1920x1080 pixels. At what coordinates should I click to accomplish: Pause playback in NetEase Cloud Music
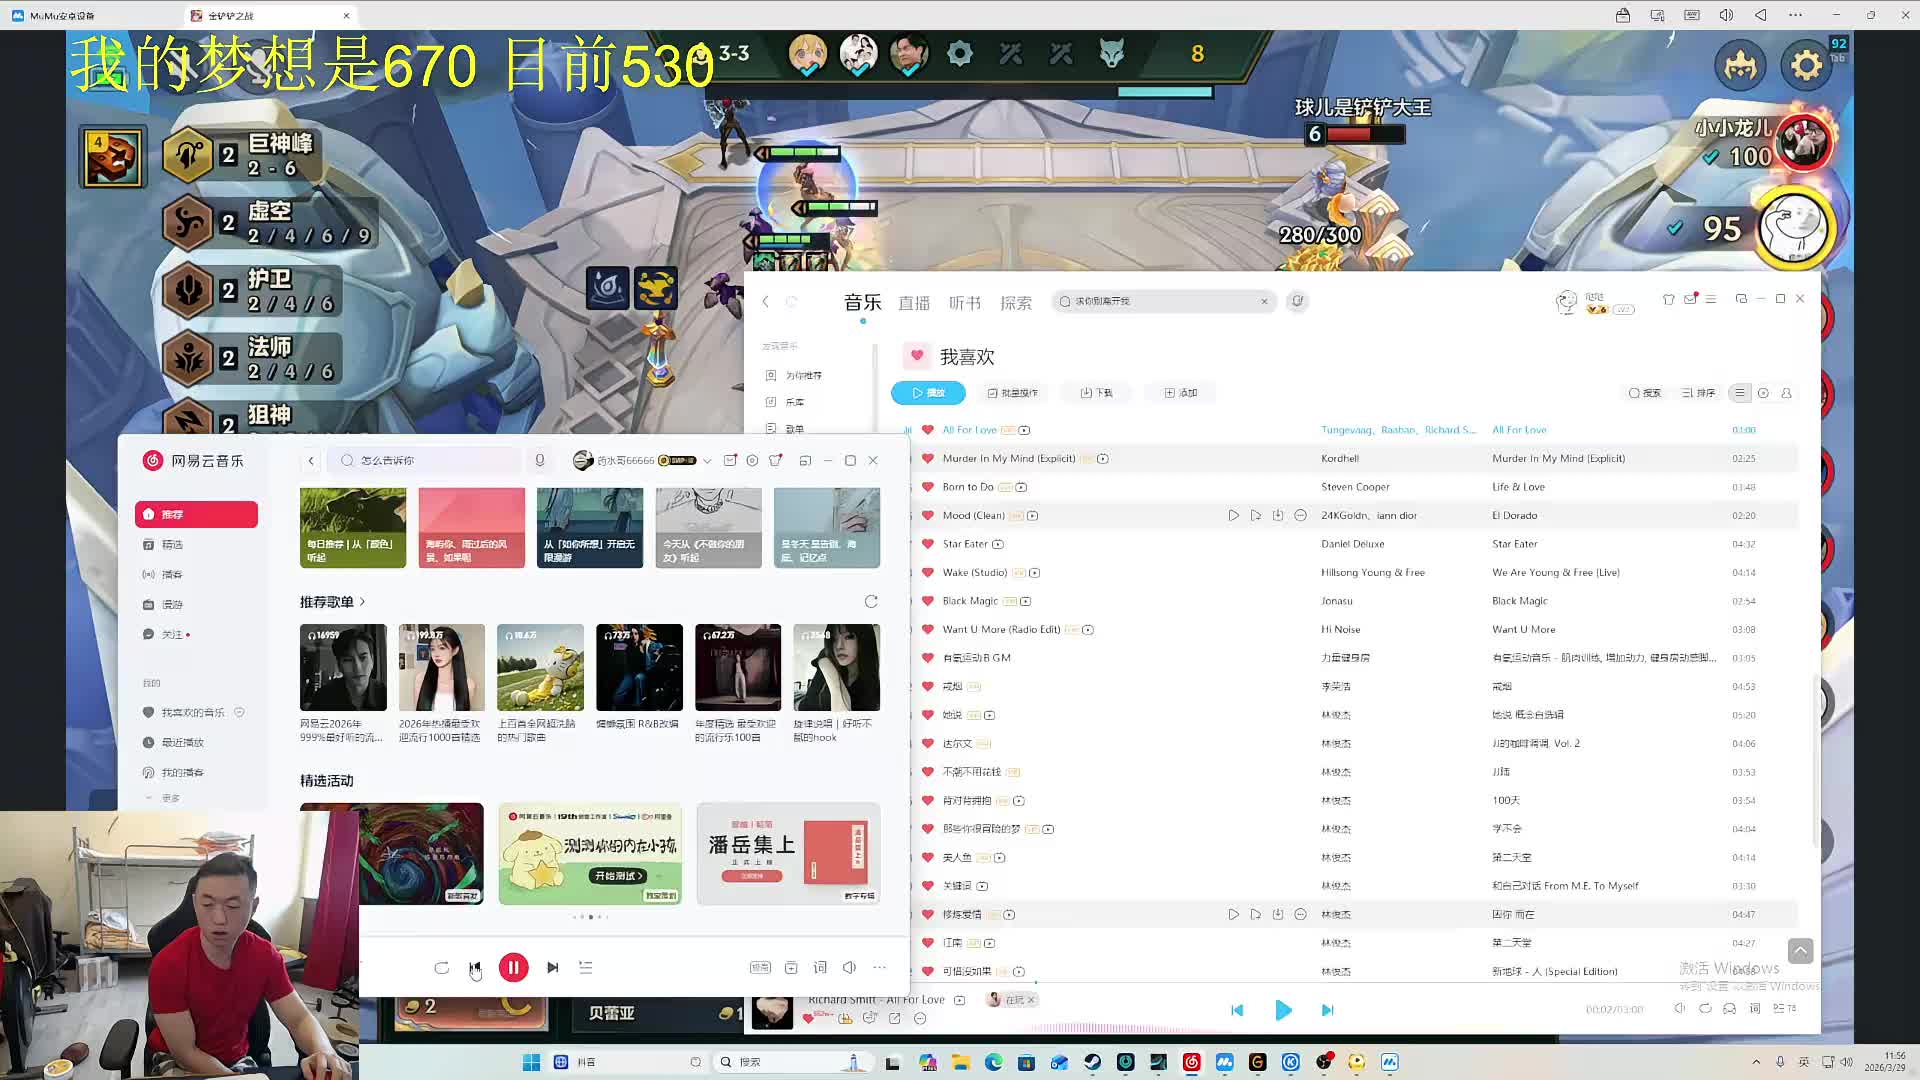tap(513, 967)
